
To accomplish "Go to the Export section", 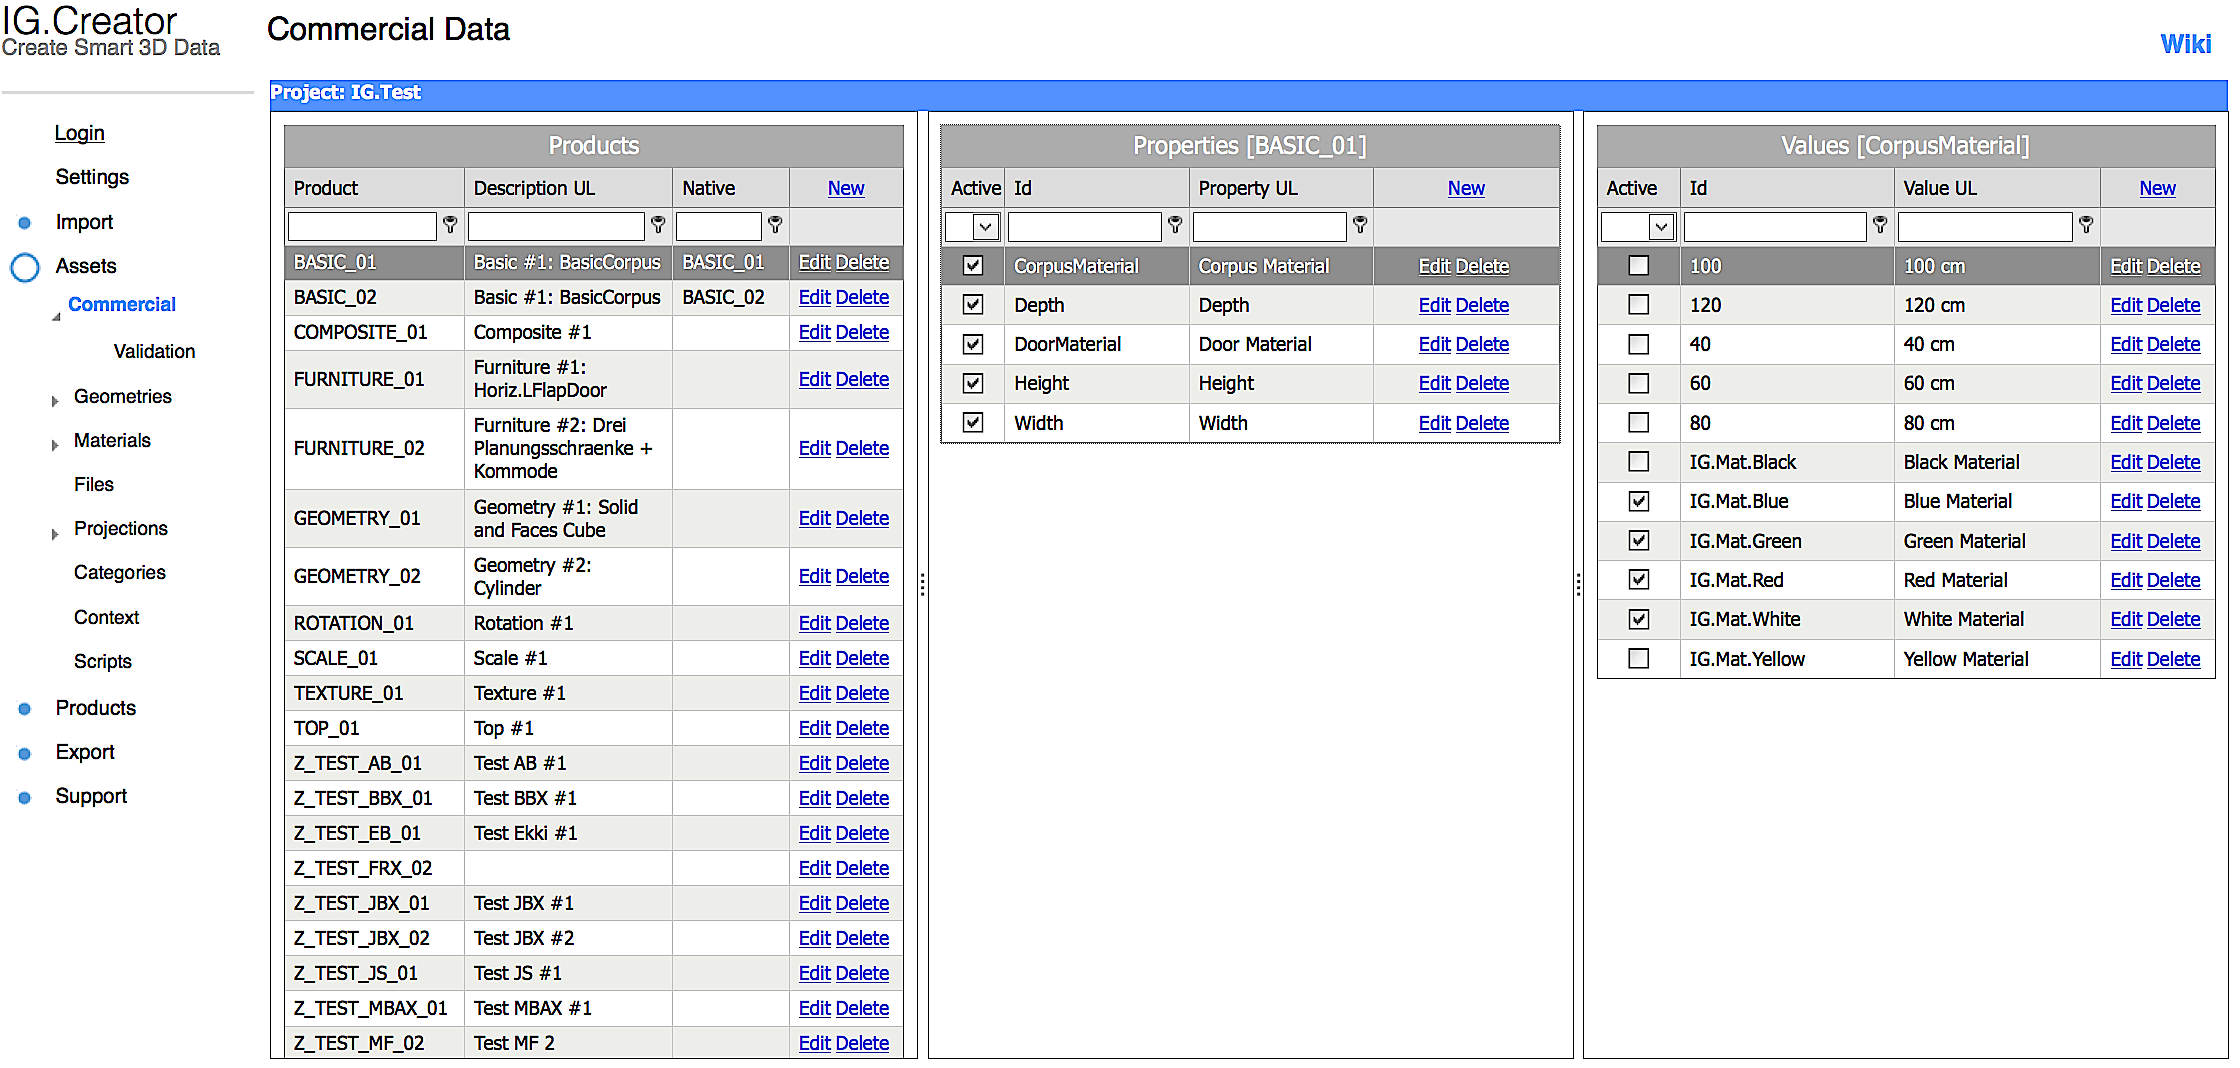I will point(85,752).
